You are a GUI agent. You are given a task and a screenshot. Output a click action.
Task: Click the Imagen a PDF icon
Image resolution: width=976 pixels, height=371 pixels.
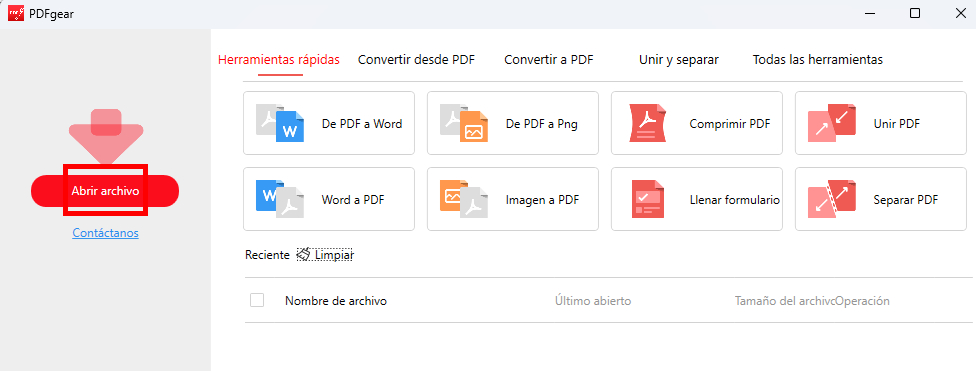click(x=464, y=199)
